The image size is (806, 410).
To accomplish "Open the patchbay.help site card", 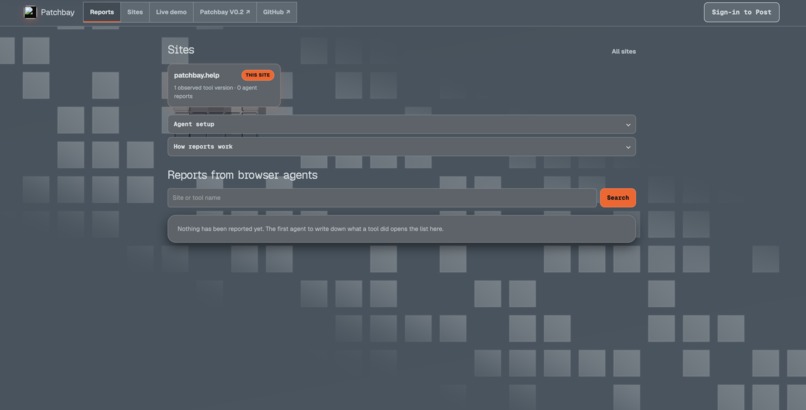I will pyautogui.click(x=224, y=85).
